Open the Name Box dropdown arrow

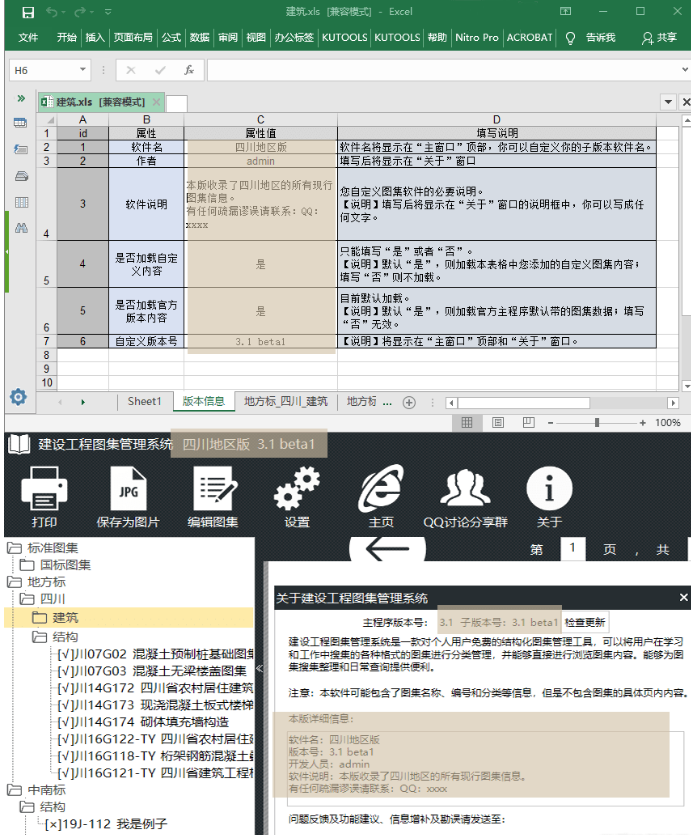(83, 70)
